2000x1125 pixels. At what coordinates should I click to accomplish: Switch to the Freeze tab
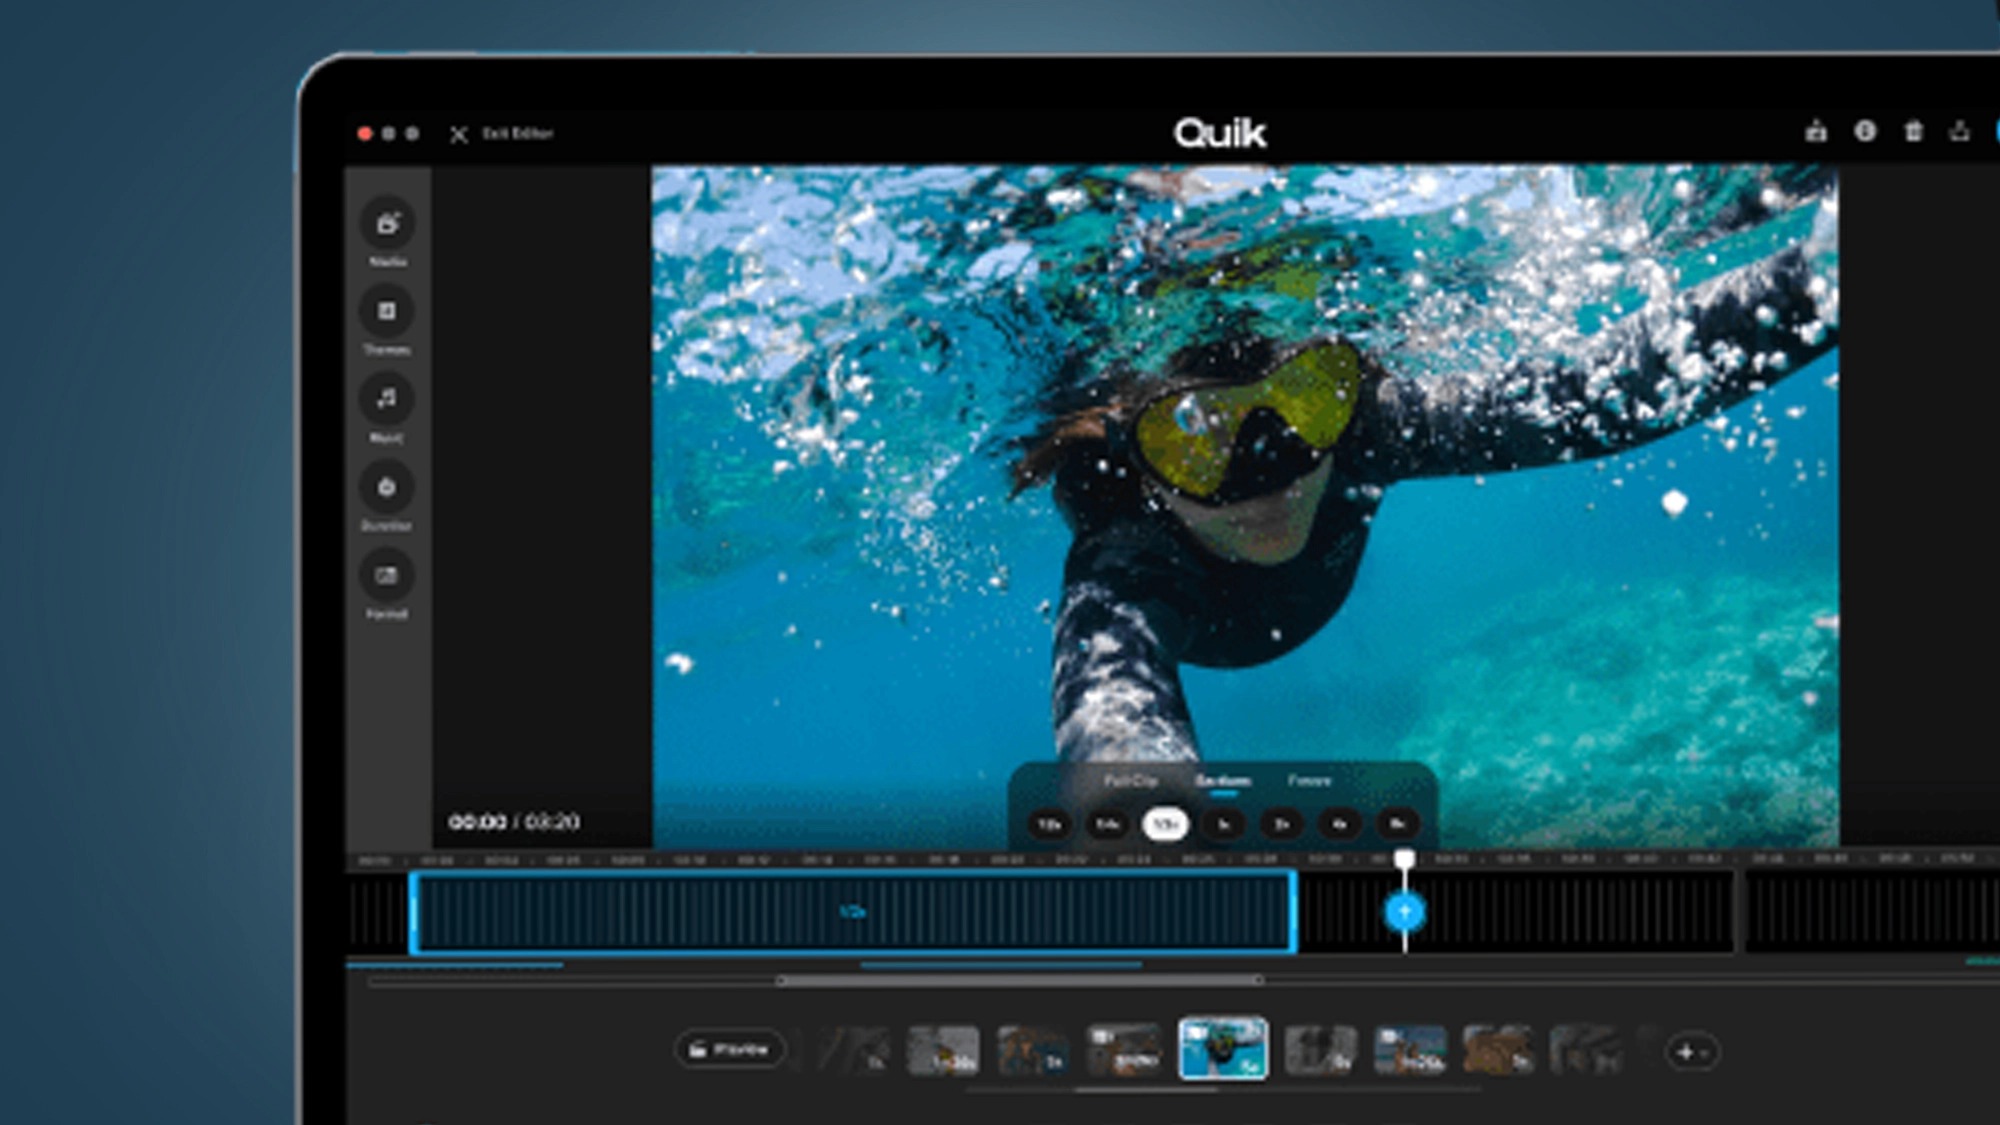(1309, 781)
